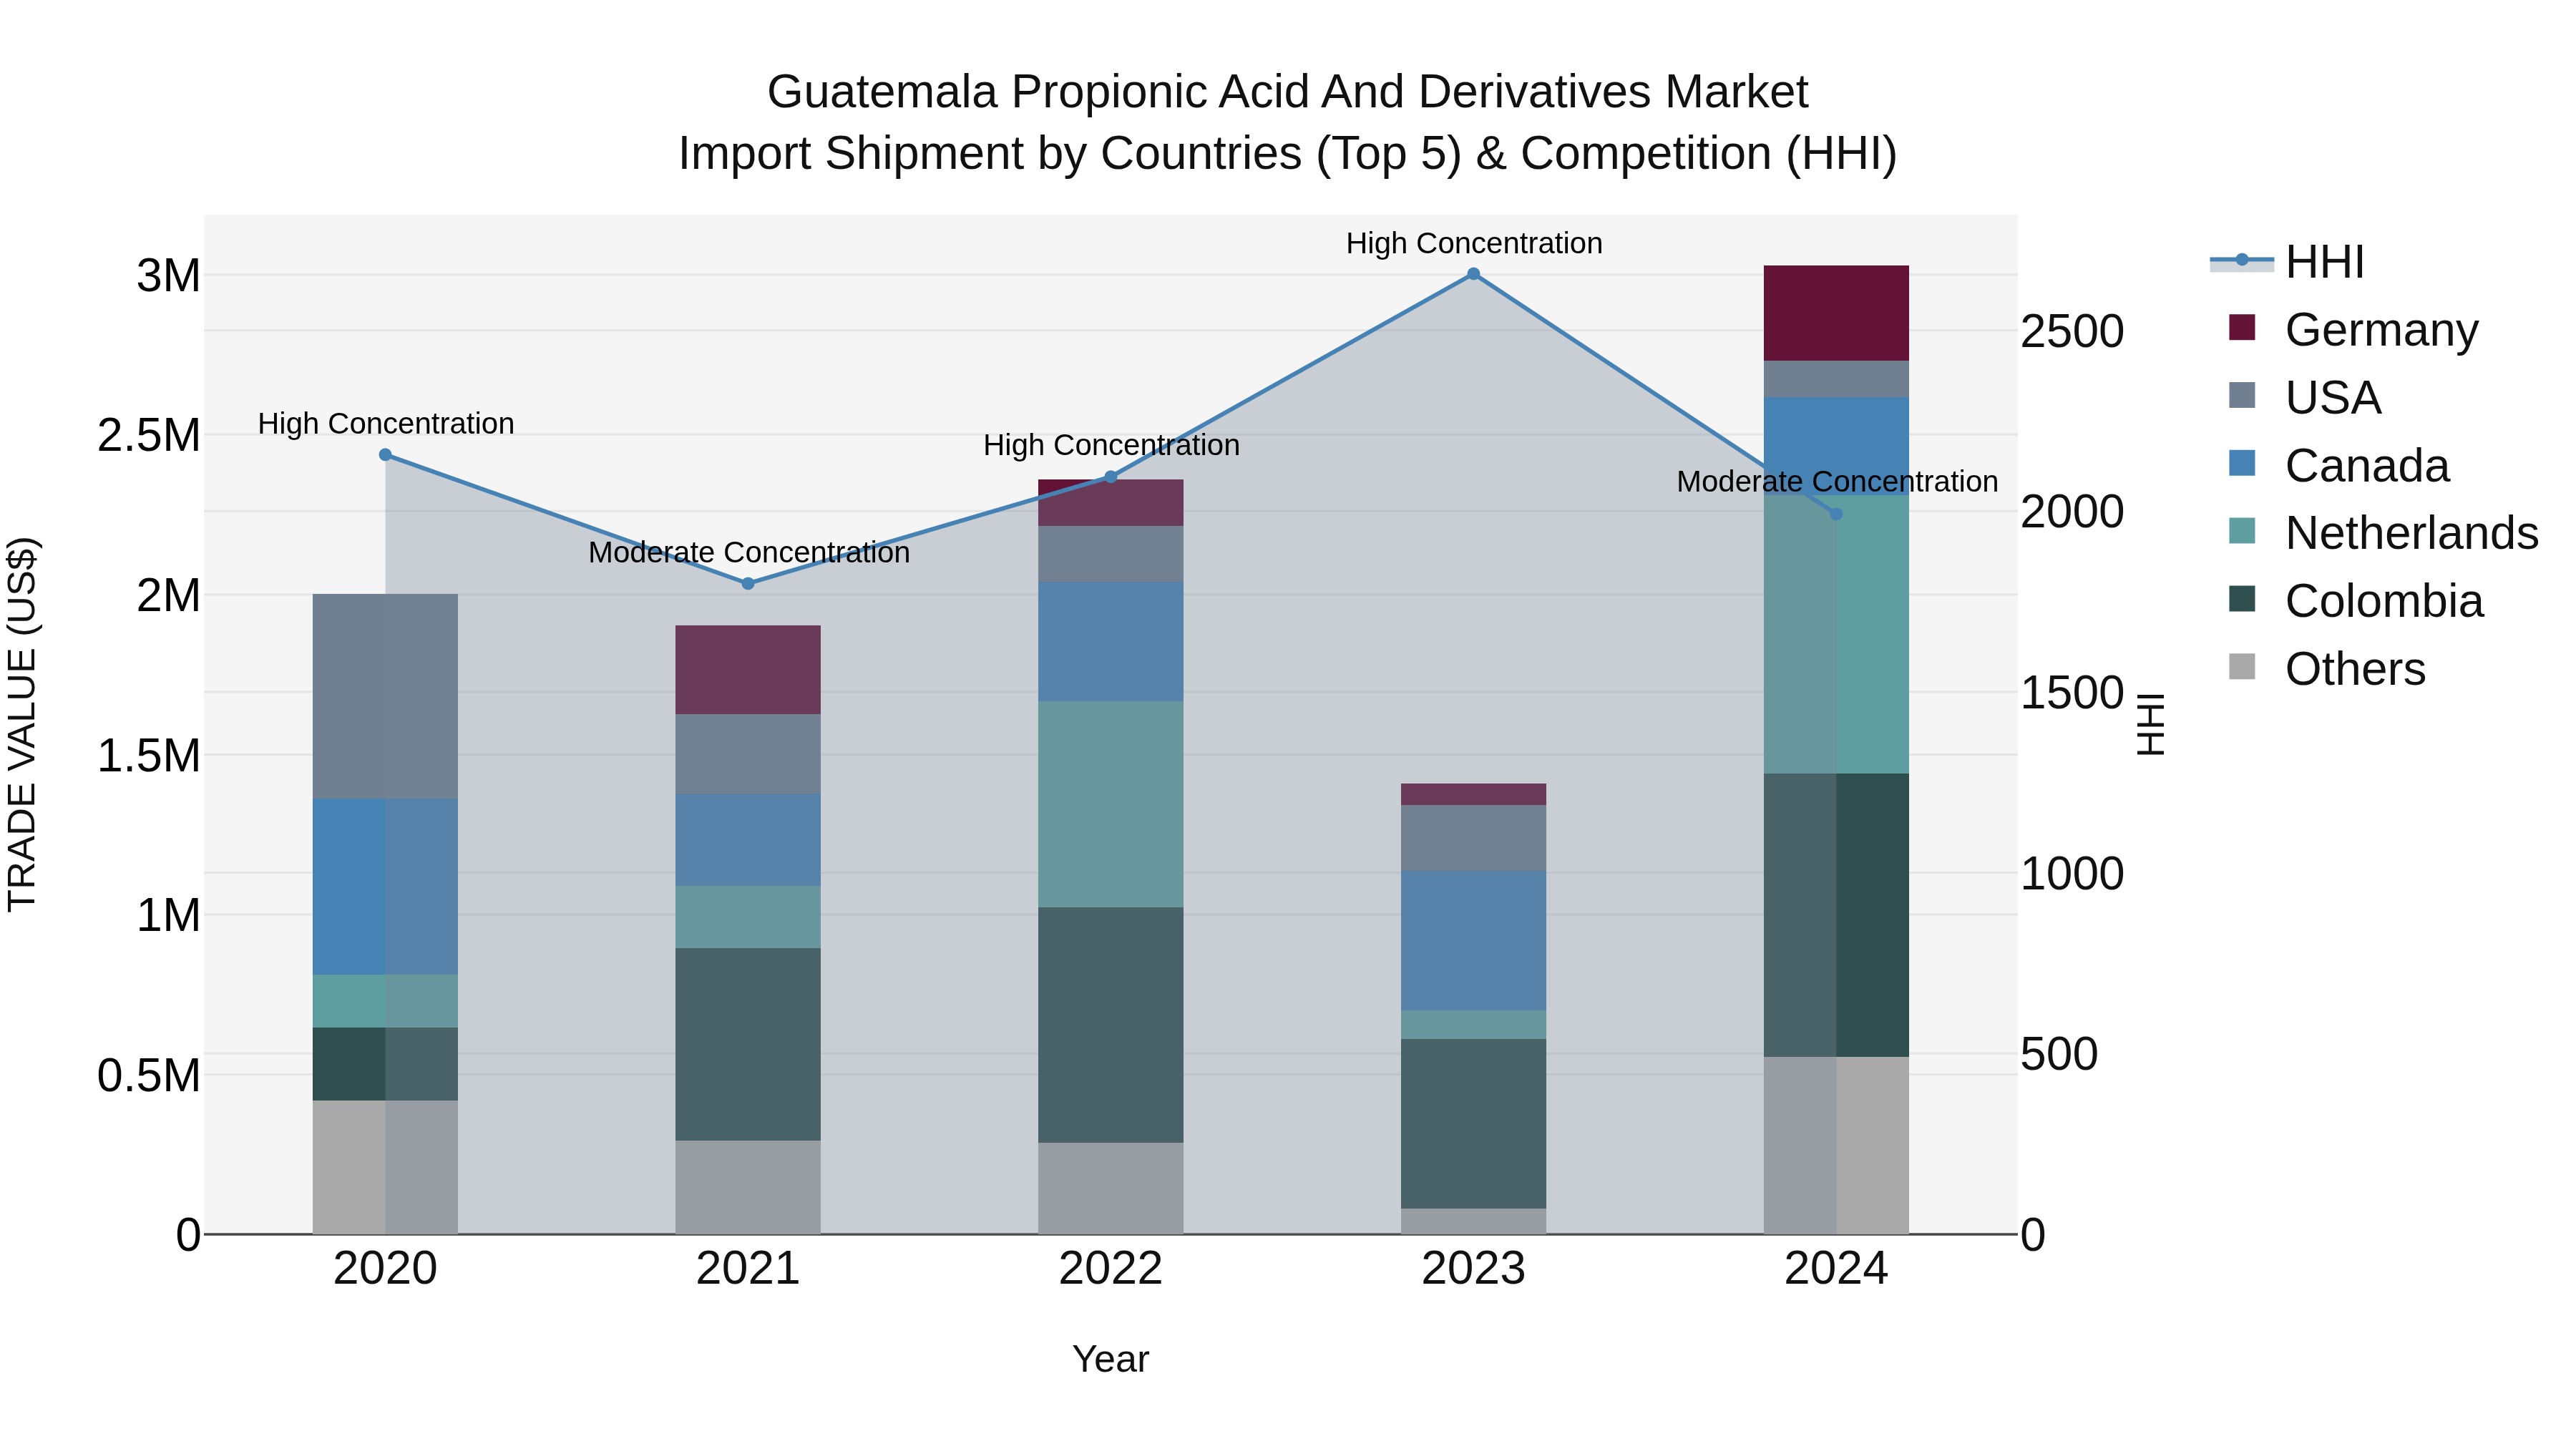Screen dimensions: 2576x1449
Task: Select the 2020 HHI data point
Action: pos(386,455)
